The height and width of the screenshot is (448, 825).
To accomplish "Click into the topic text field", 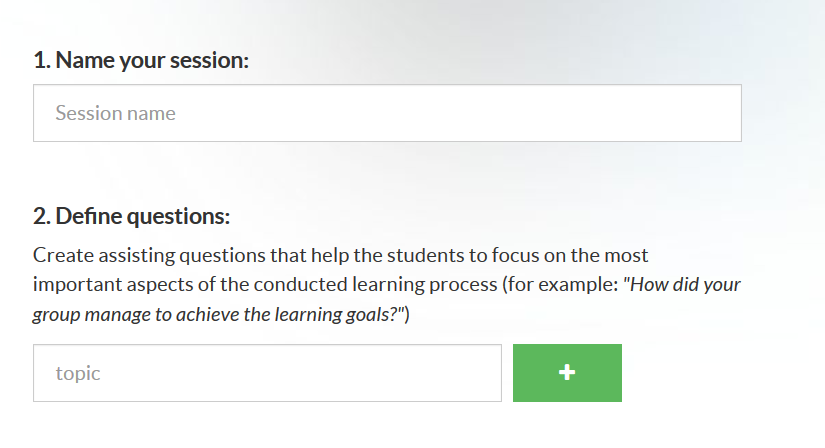I will pyautogui.click(x=267, y=373).
